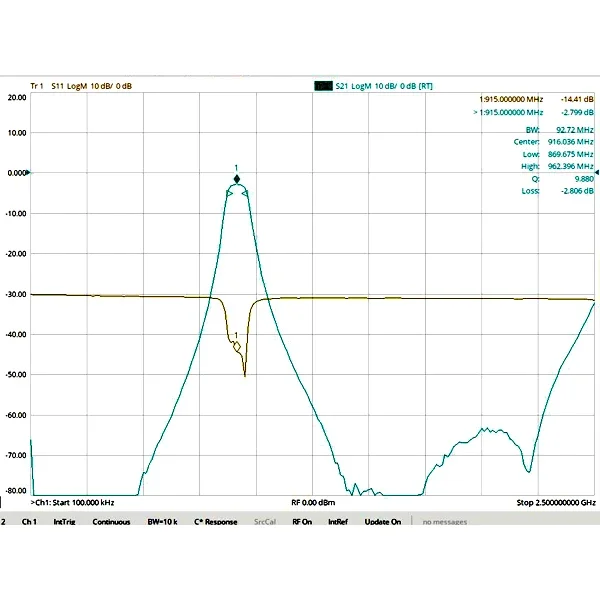Select S11 marker readout -14.41 dB
The width and height of the screenshot is (600, 600).
click(577, 99)
